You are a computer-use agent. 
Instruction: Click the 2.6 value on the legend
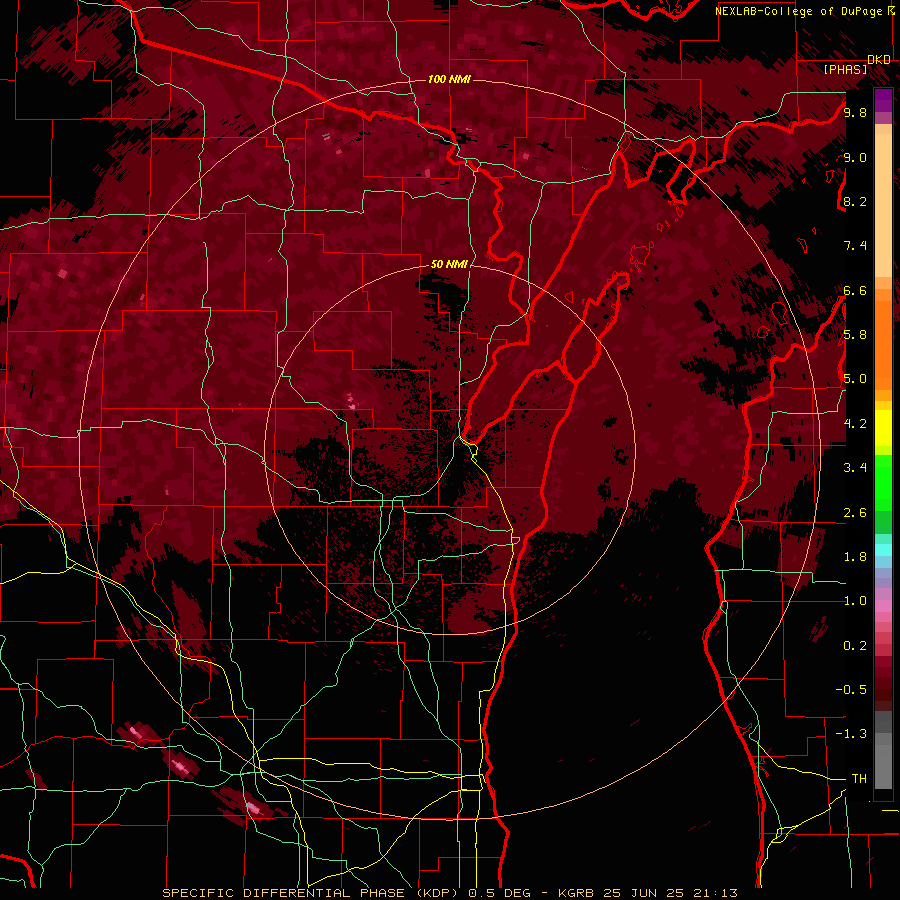click(855, 513)
